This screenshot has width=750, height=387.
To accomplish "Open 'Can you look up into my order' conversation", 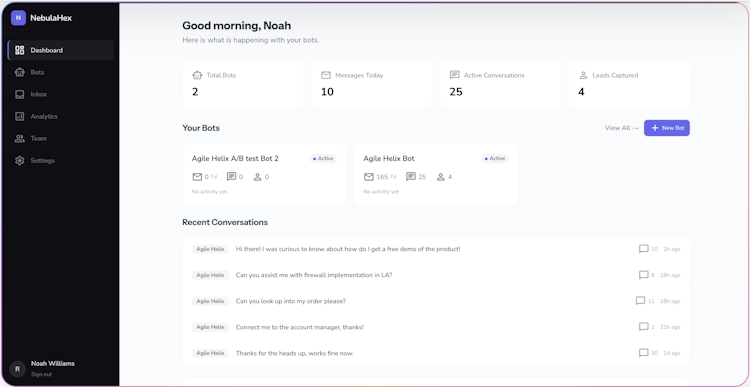I will pyautogui.click(x=436, y=301).
